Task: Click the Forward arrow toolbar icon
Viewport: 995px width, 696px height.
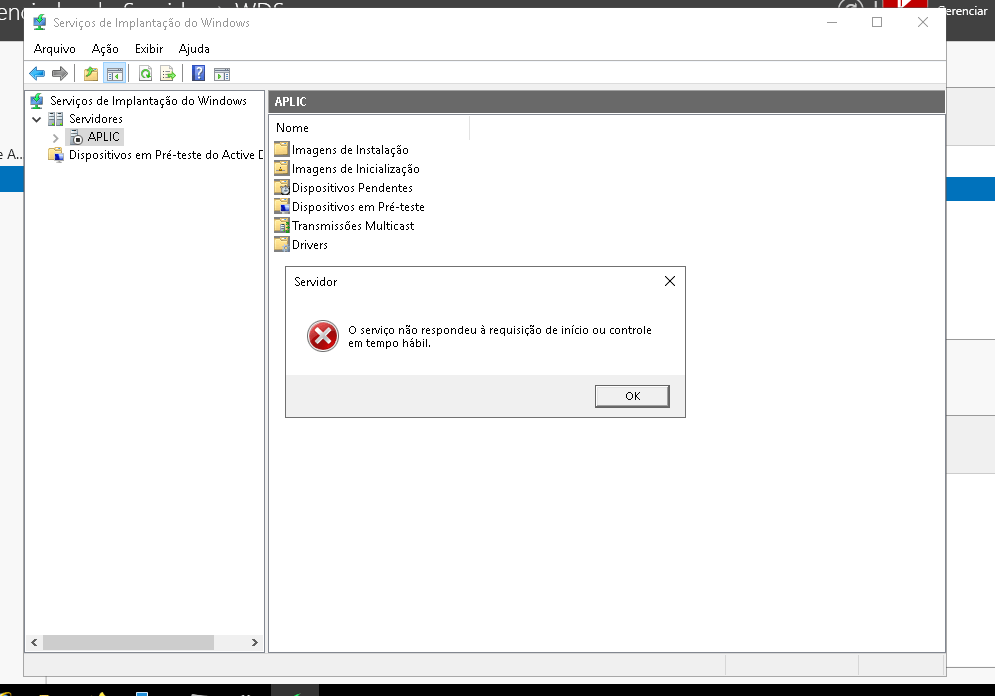Action: pyautogui.click(x=60, y=74)
